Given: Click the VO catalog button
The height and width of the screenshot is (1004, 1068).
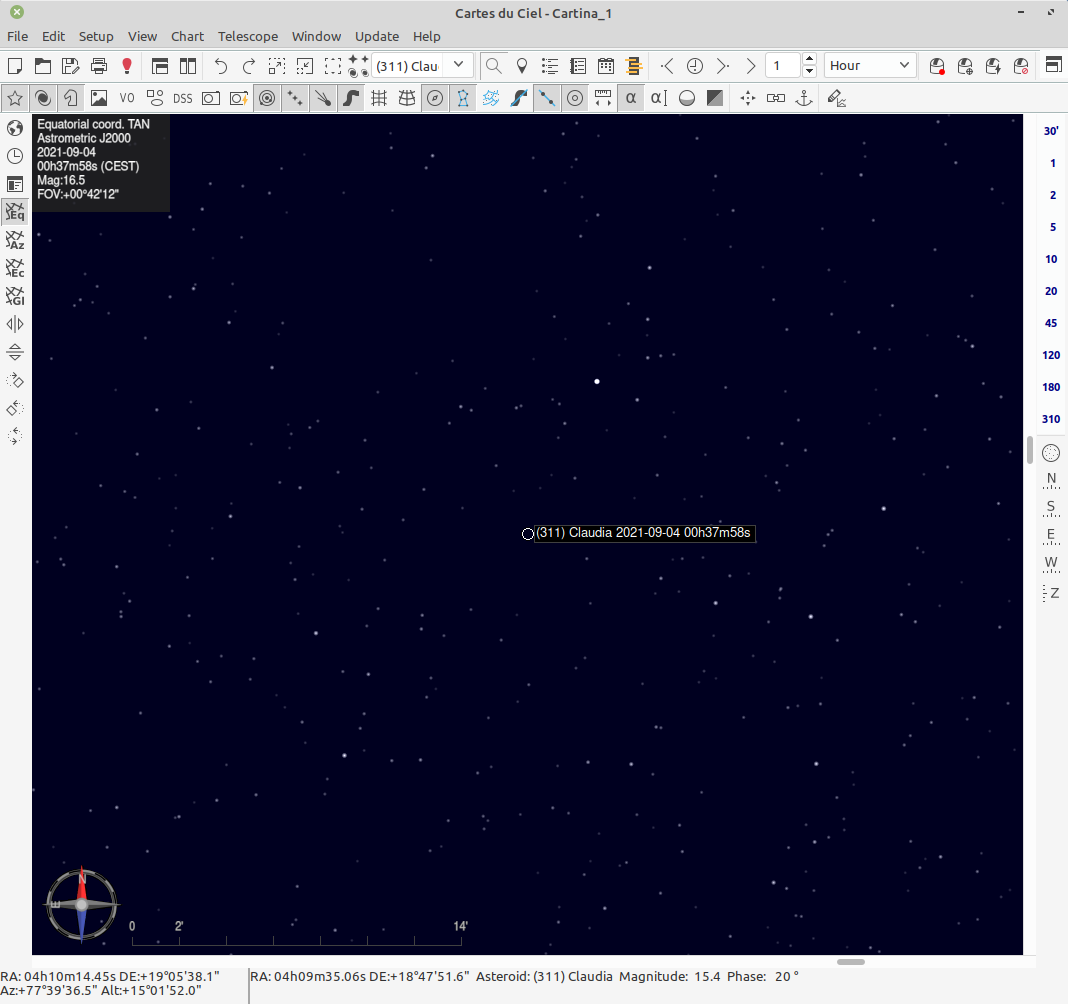Looking at the screenshot, I should [127, 99].
